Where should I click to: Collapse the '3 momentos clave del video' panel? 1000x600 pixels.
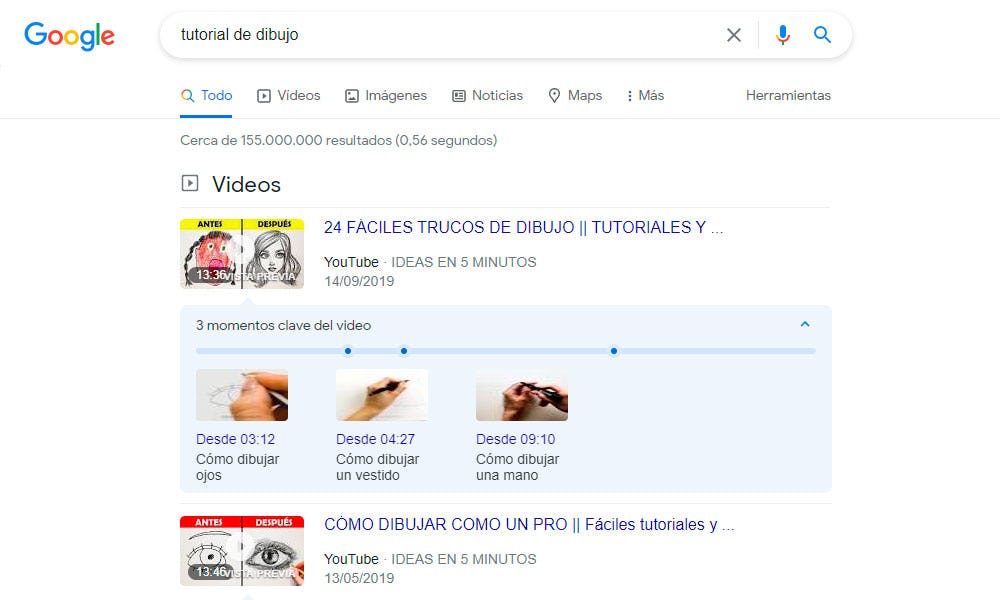pyautogui.click(x=804, y=324)
